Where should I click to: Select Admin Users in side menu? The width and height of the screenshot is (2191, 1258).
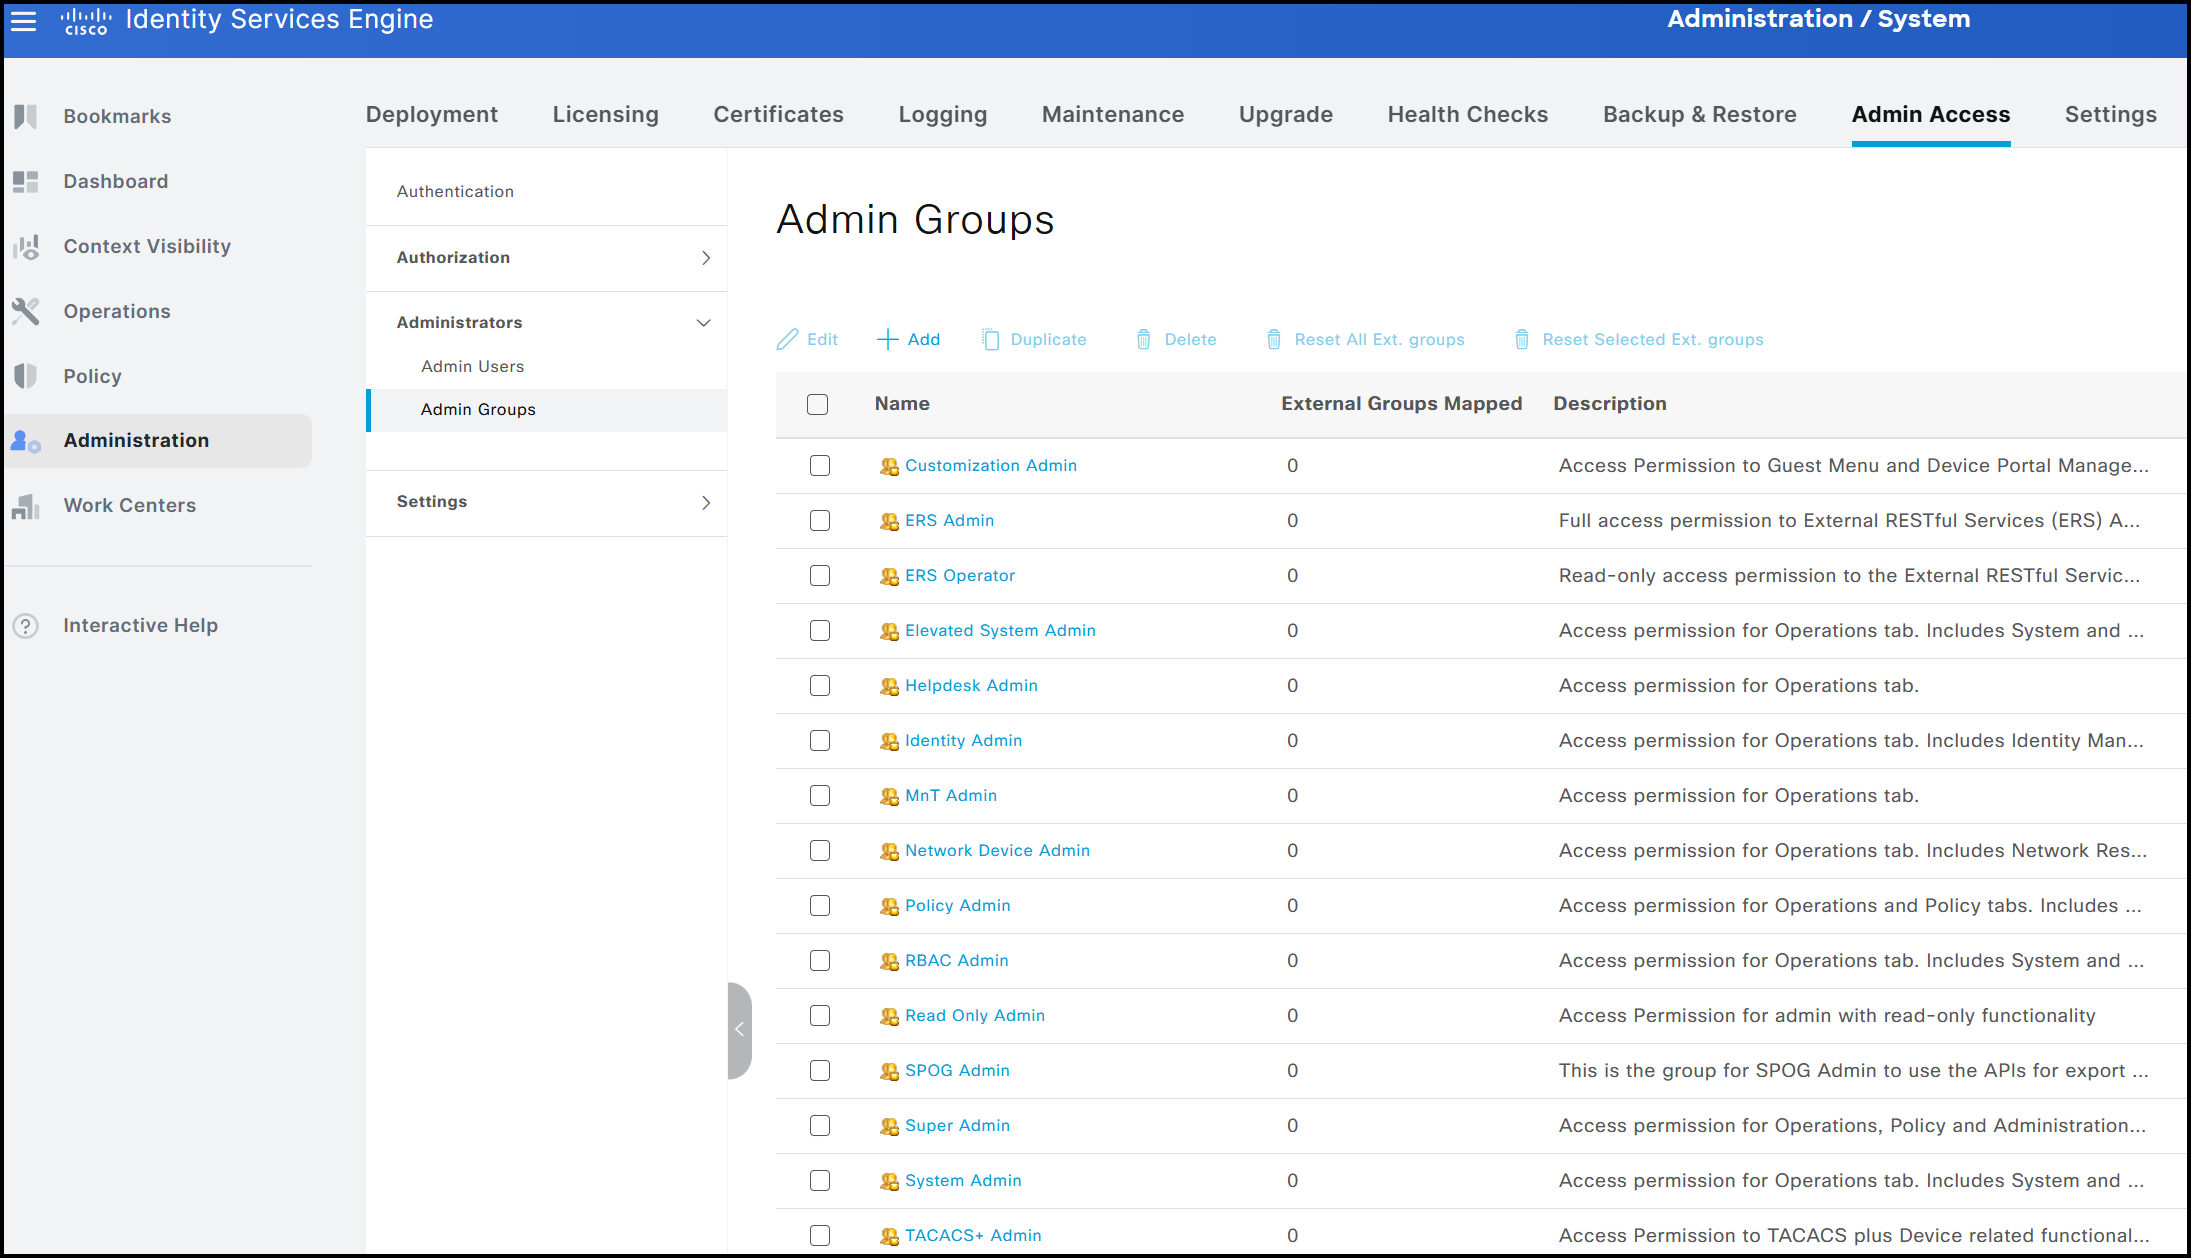click(x=472, y=366)
